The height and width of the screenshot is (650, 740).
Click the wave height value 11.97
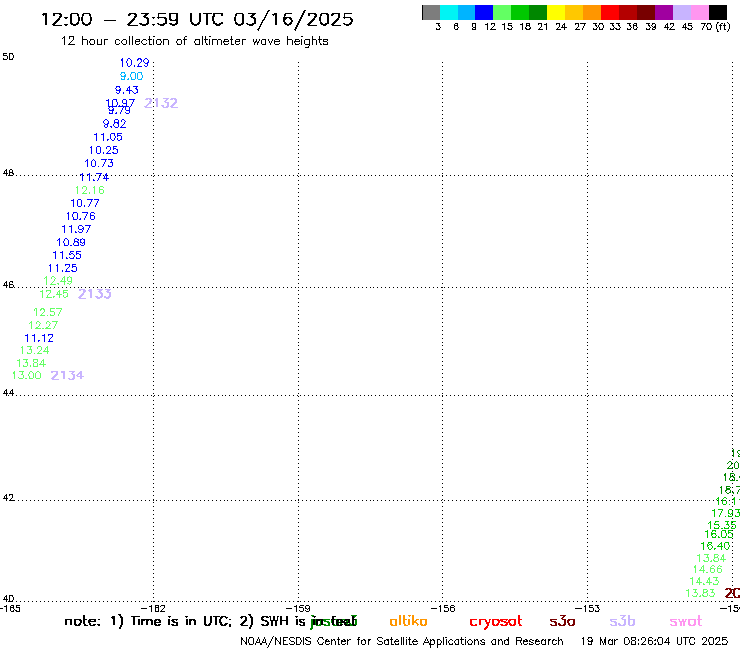76,229
